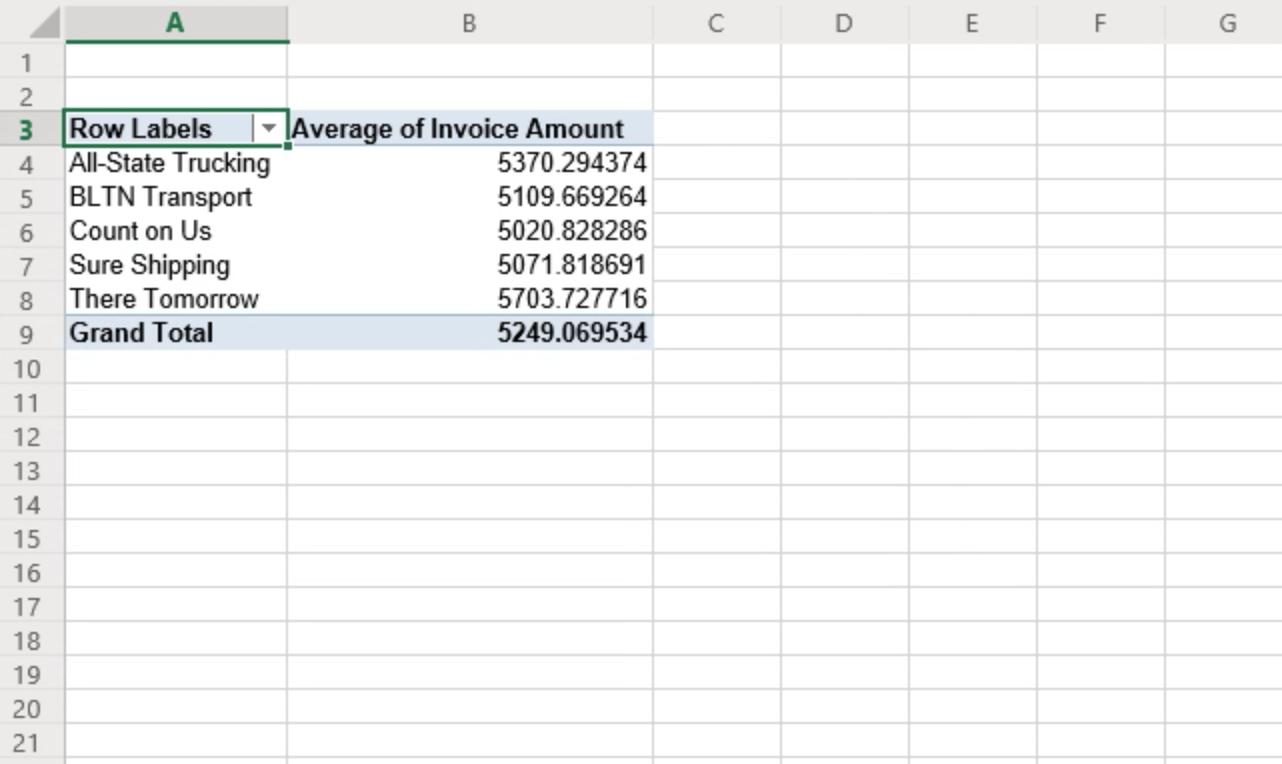1282x764 pixels.
Task: Select row 9 header
Action: (32, 334)
